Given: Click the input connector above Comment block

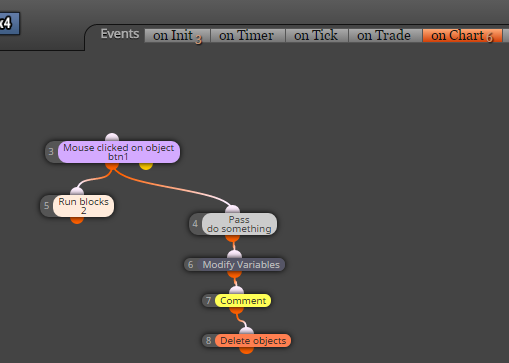Looking at the screenshot, I should pyautogui.click(x=236, y=291).
